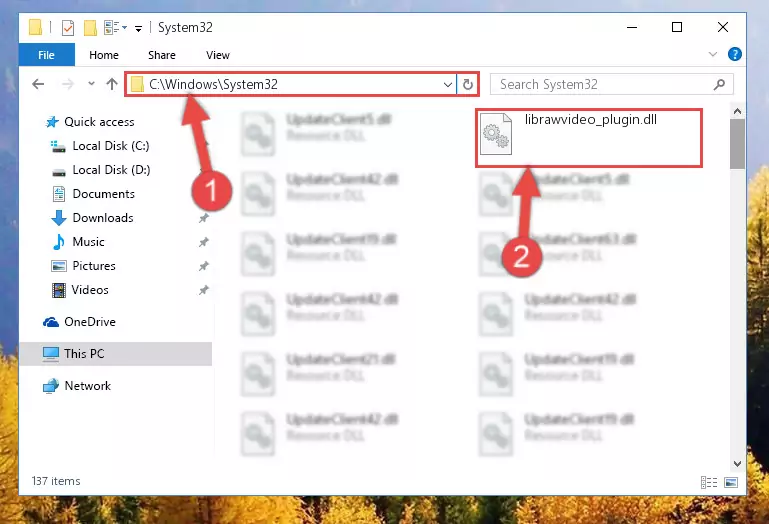
Task: Go back with the Back arrow
Action: coord(38,84)
